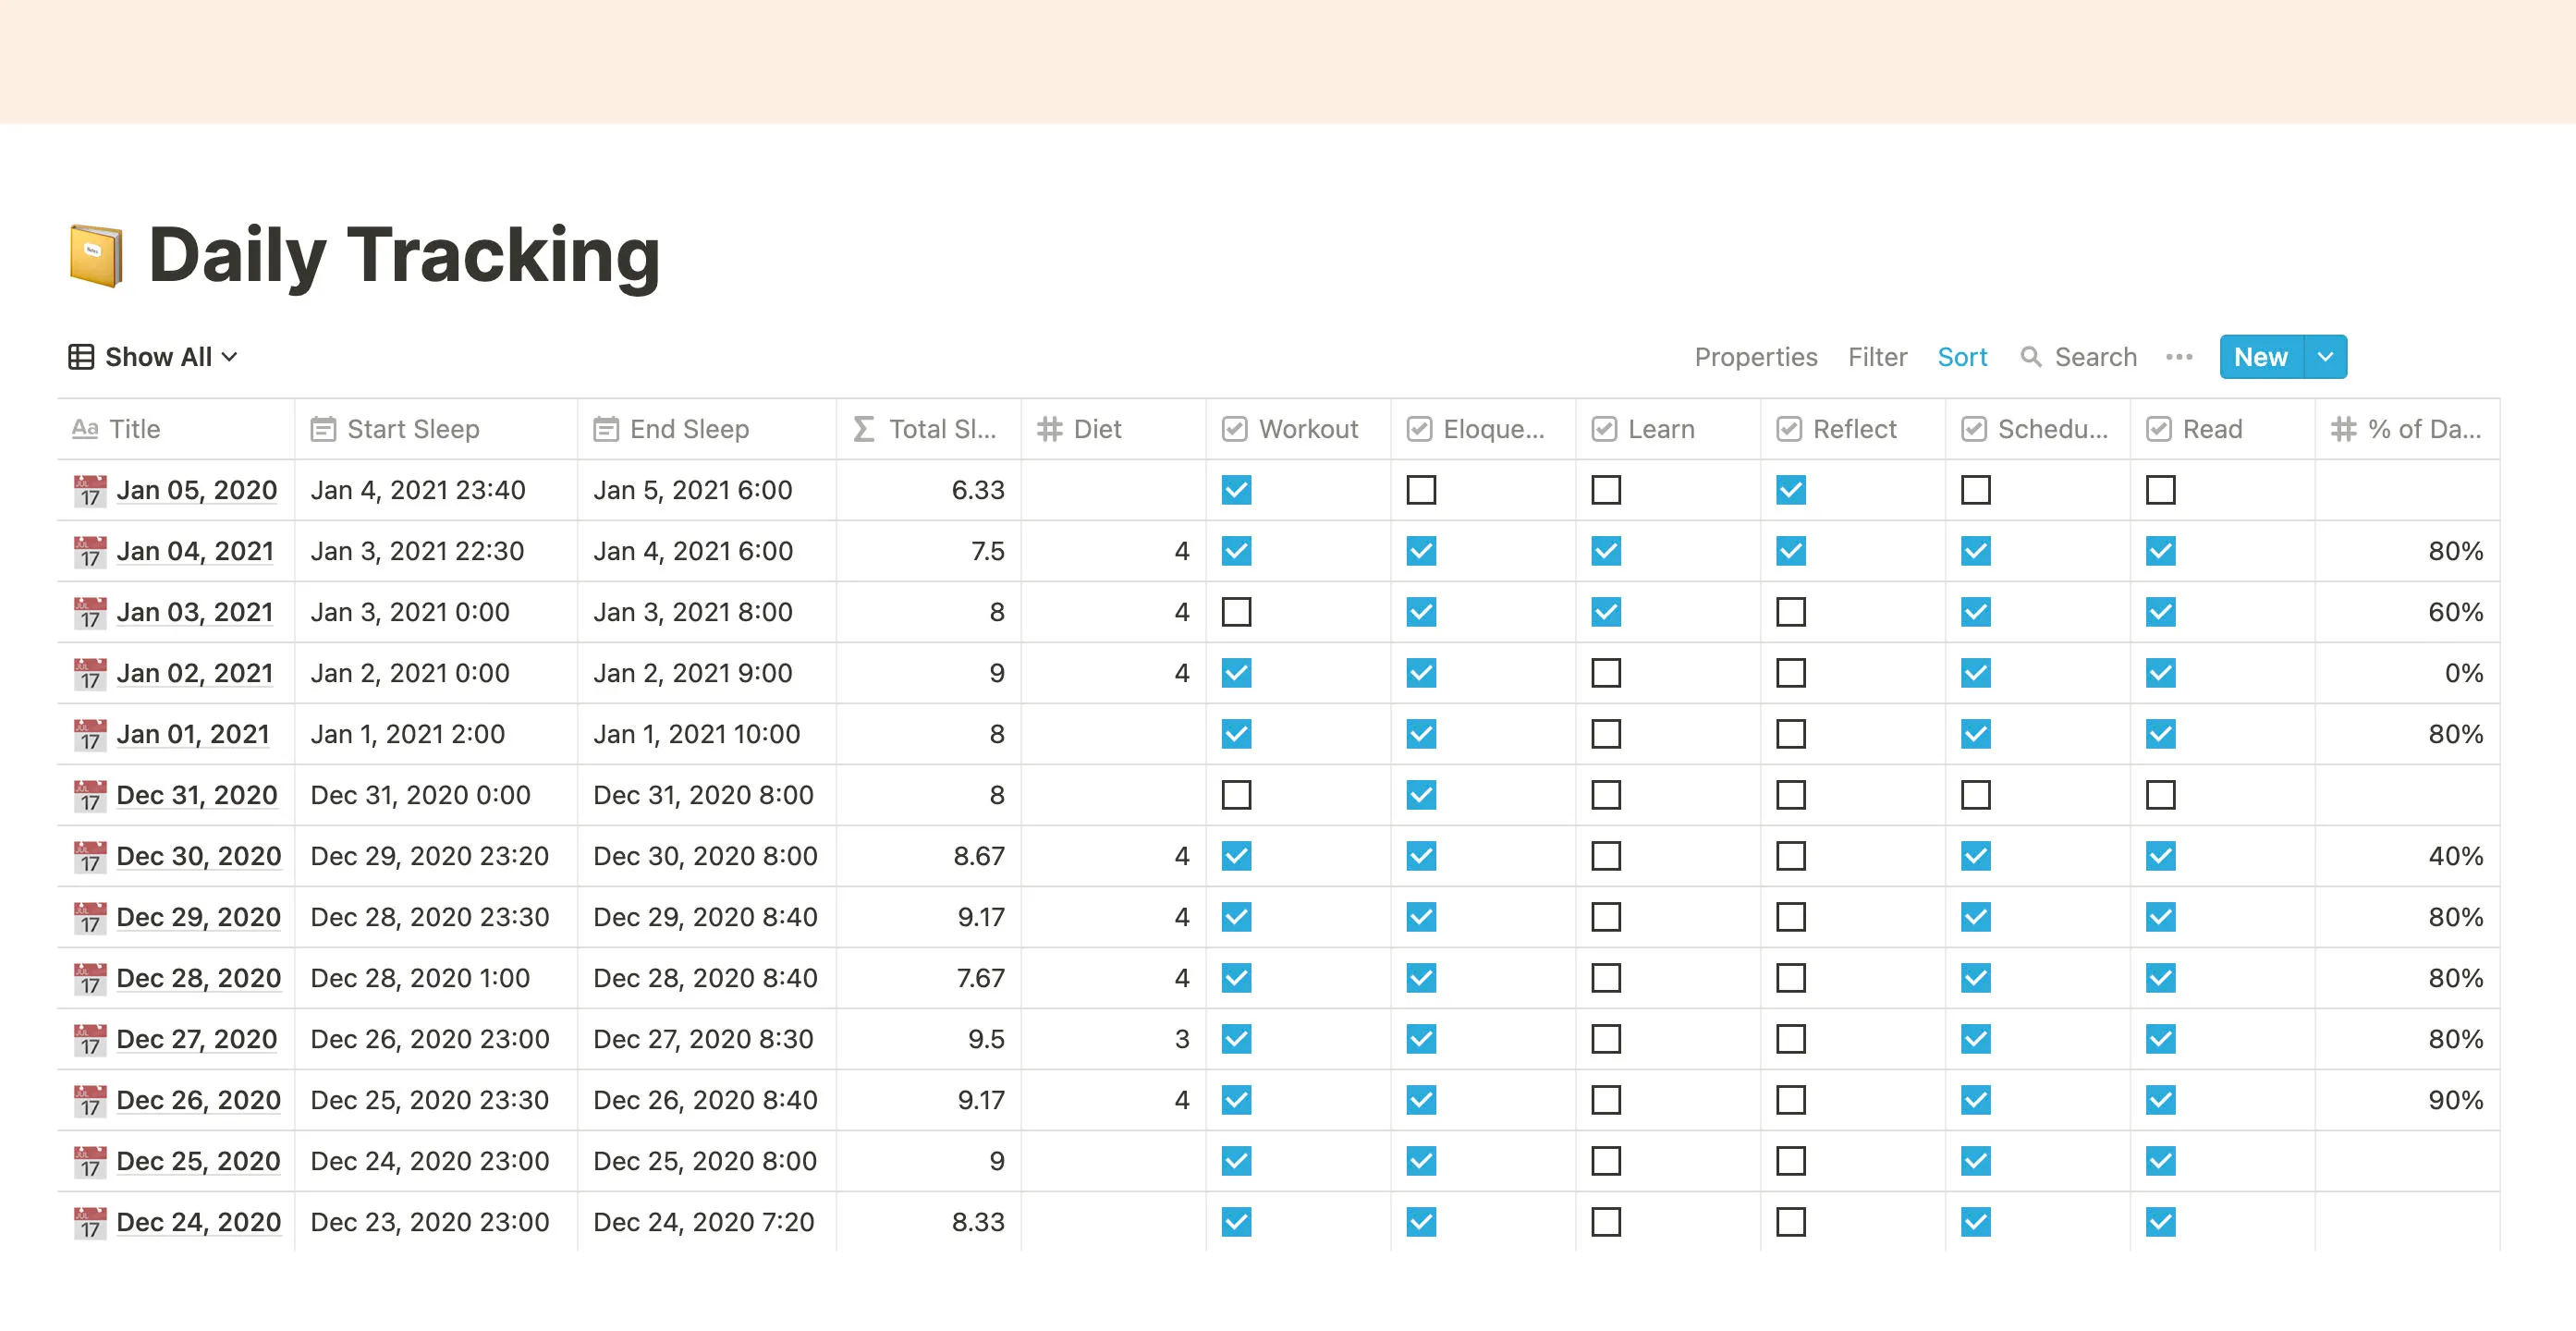
Task: Click the Aa icon in the Title column header
Action: 88,429
